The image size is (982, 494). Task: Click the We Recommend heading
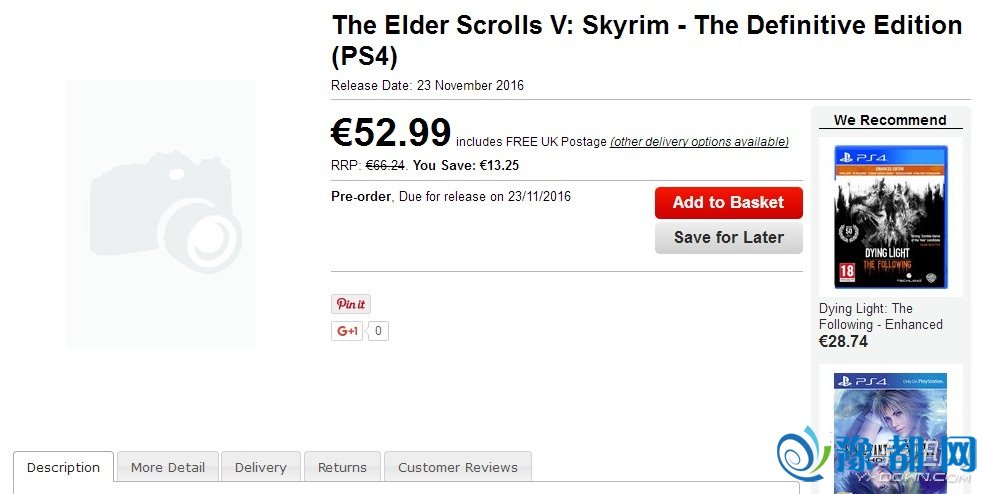pos(890,120)
